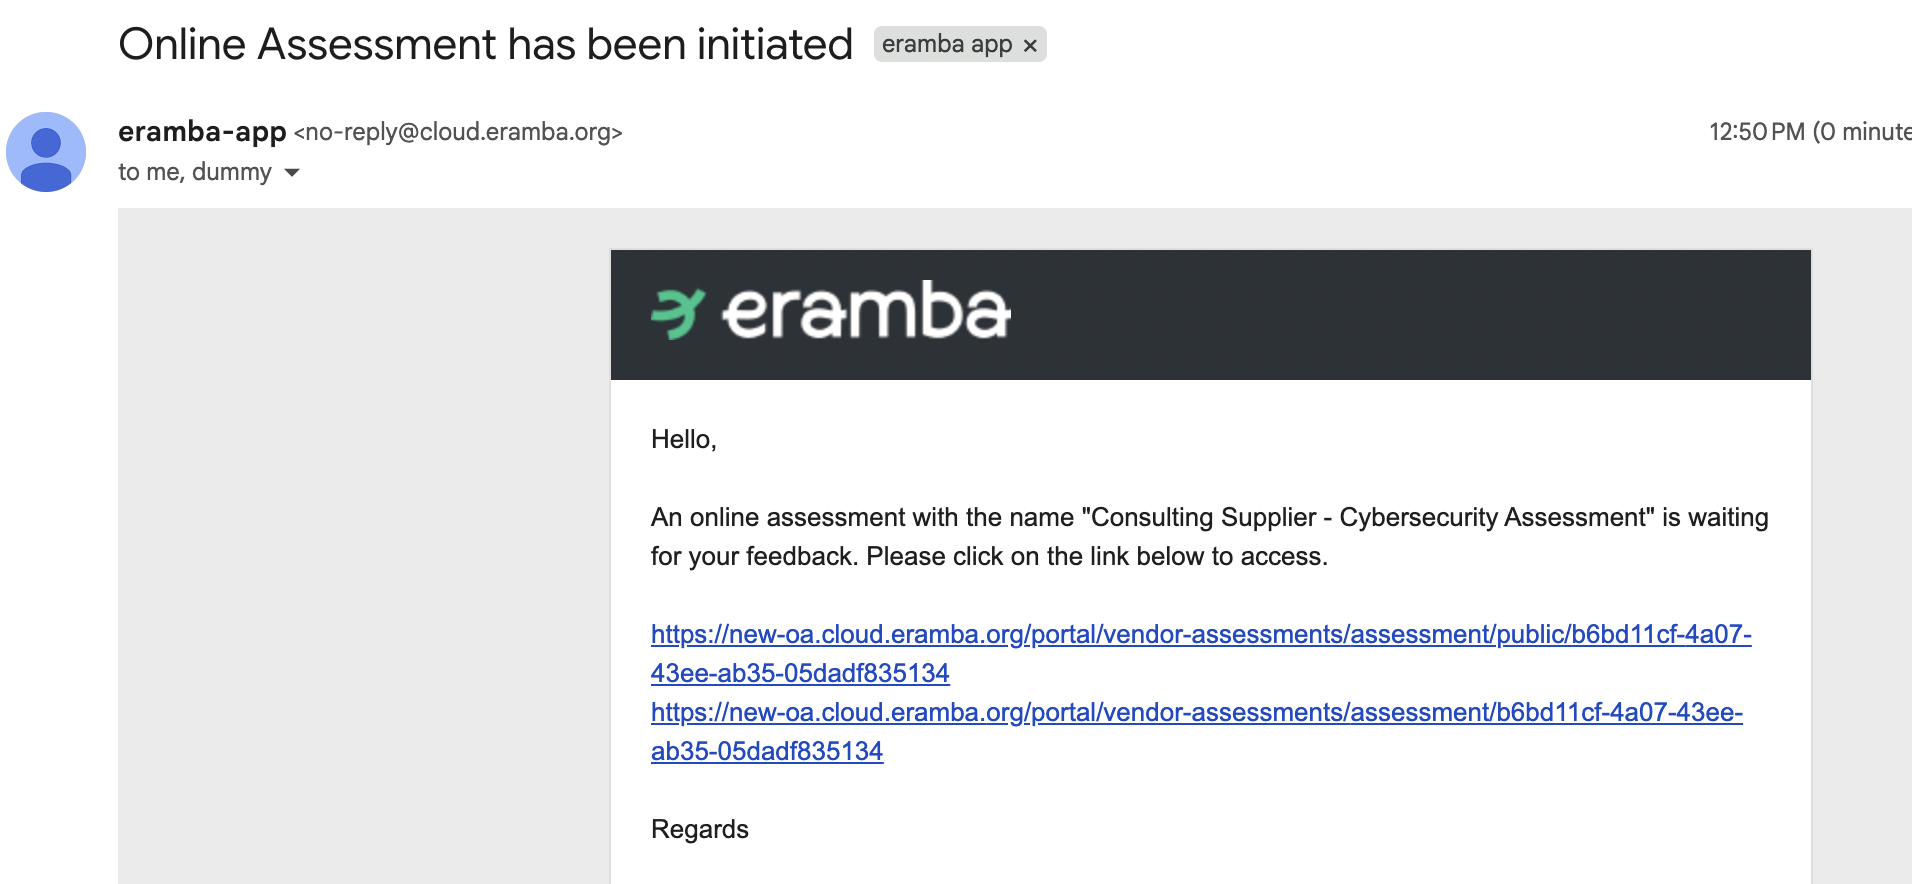1912x884 pixels.
Task: Click the green eramba logo mark
Action: [678, 313]
